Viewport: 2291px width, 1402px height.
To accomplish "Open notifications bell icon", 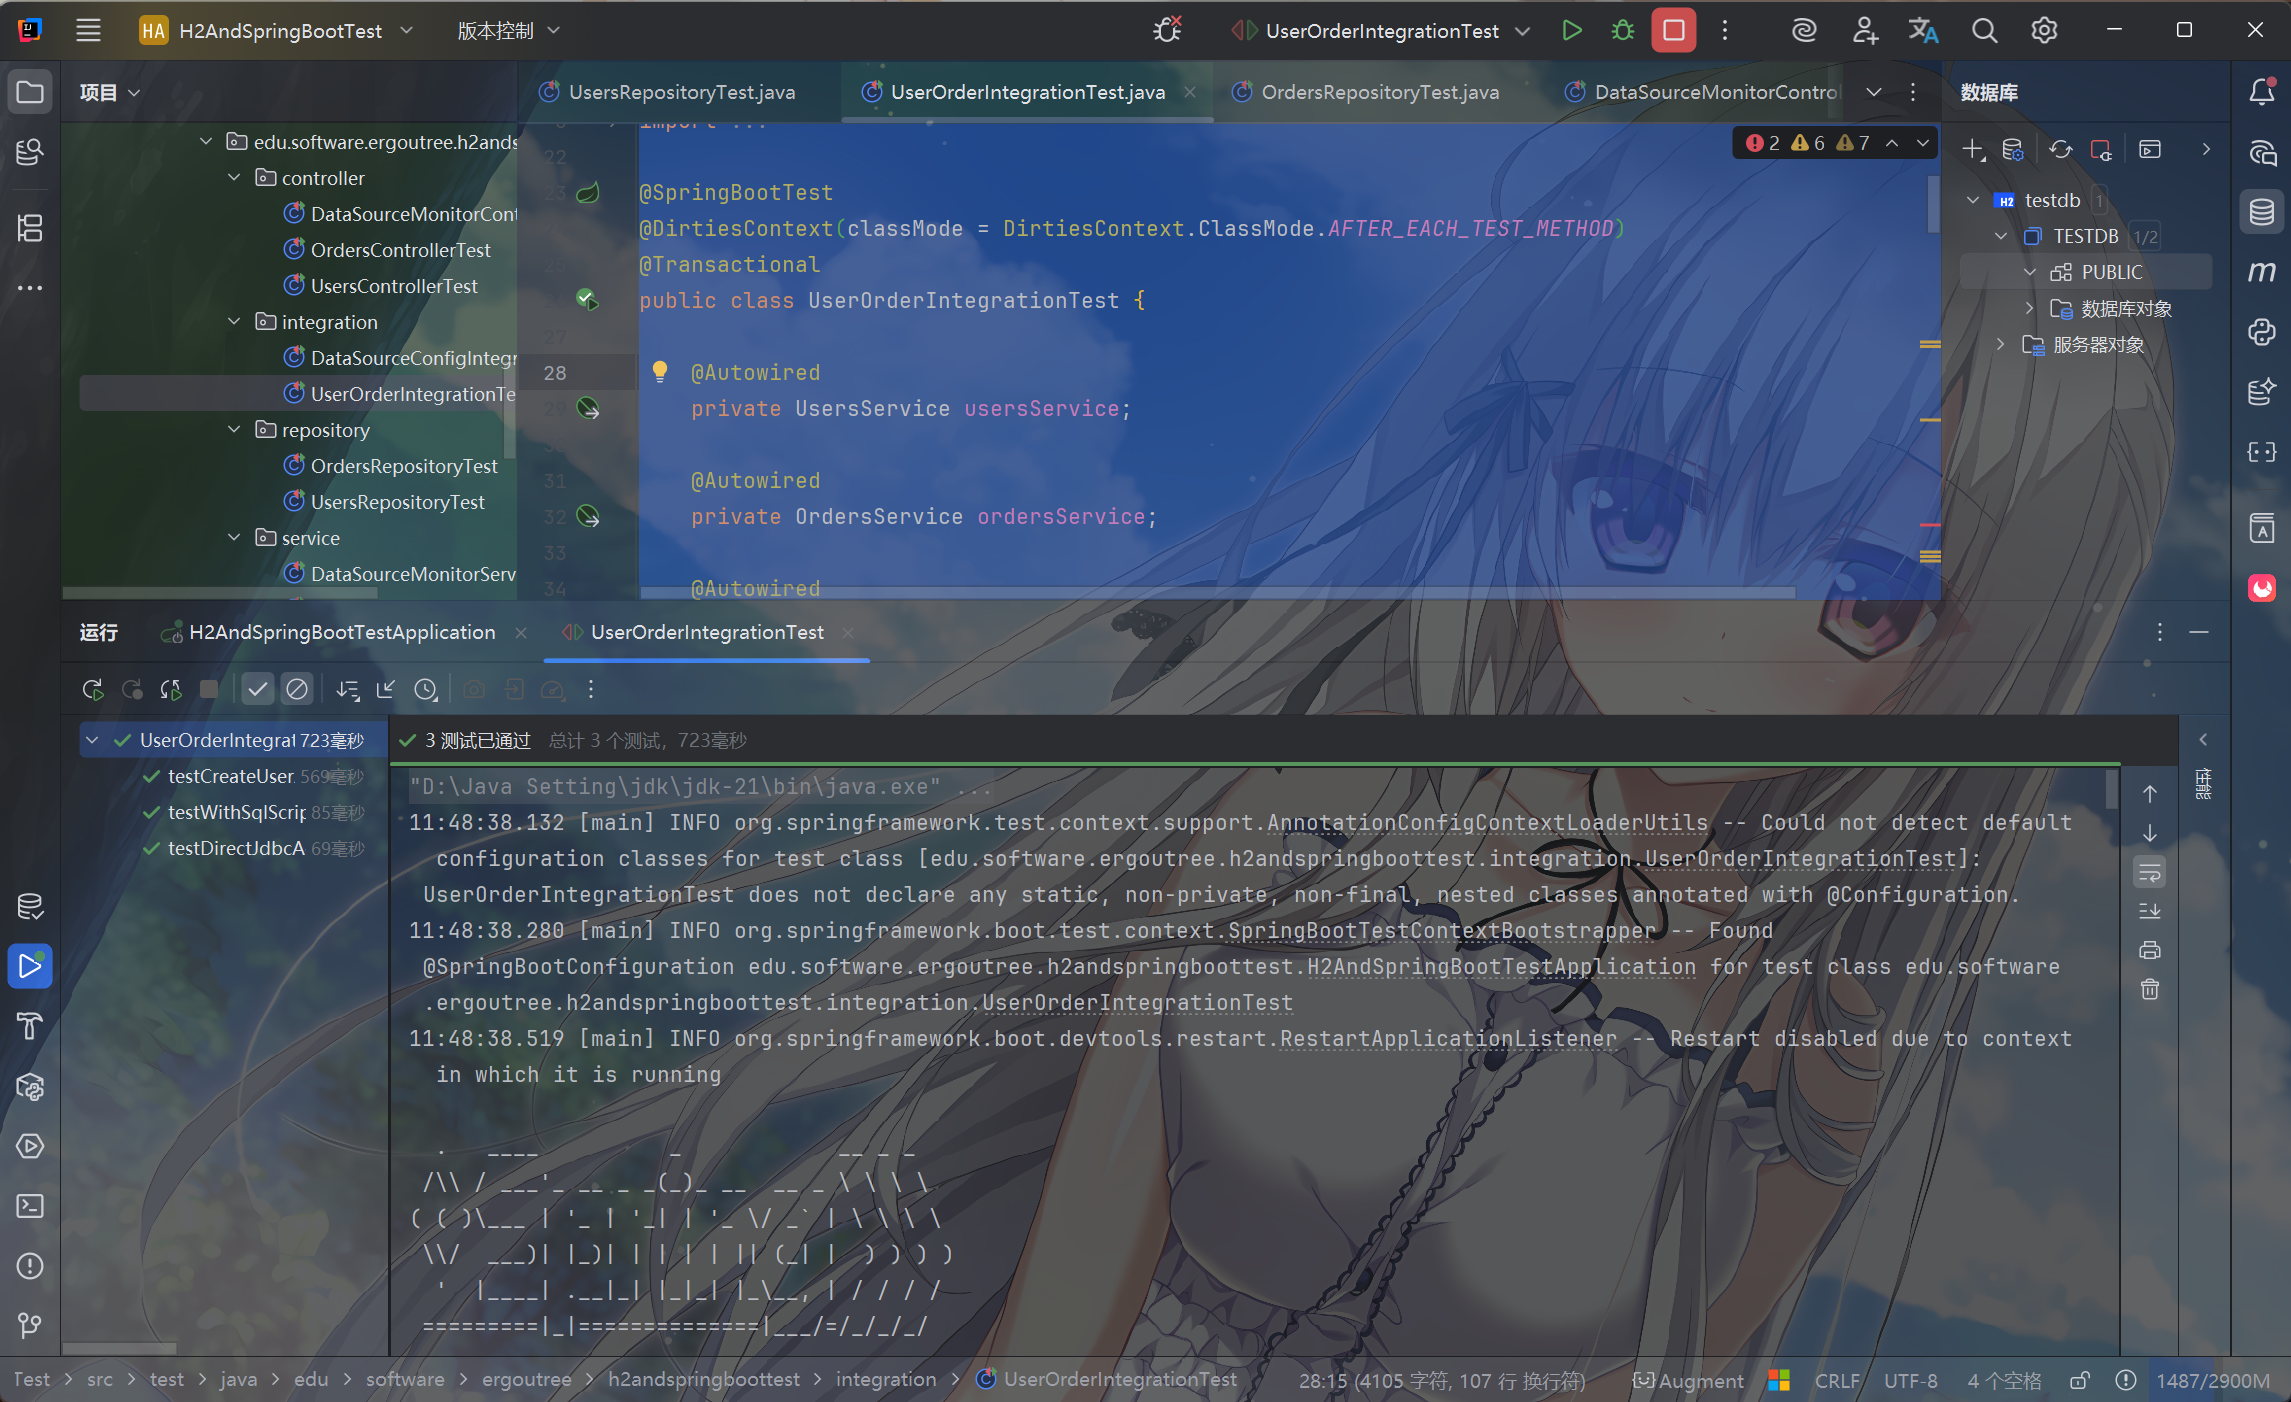I will coord(2262,92).
